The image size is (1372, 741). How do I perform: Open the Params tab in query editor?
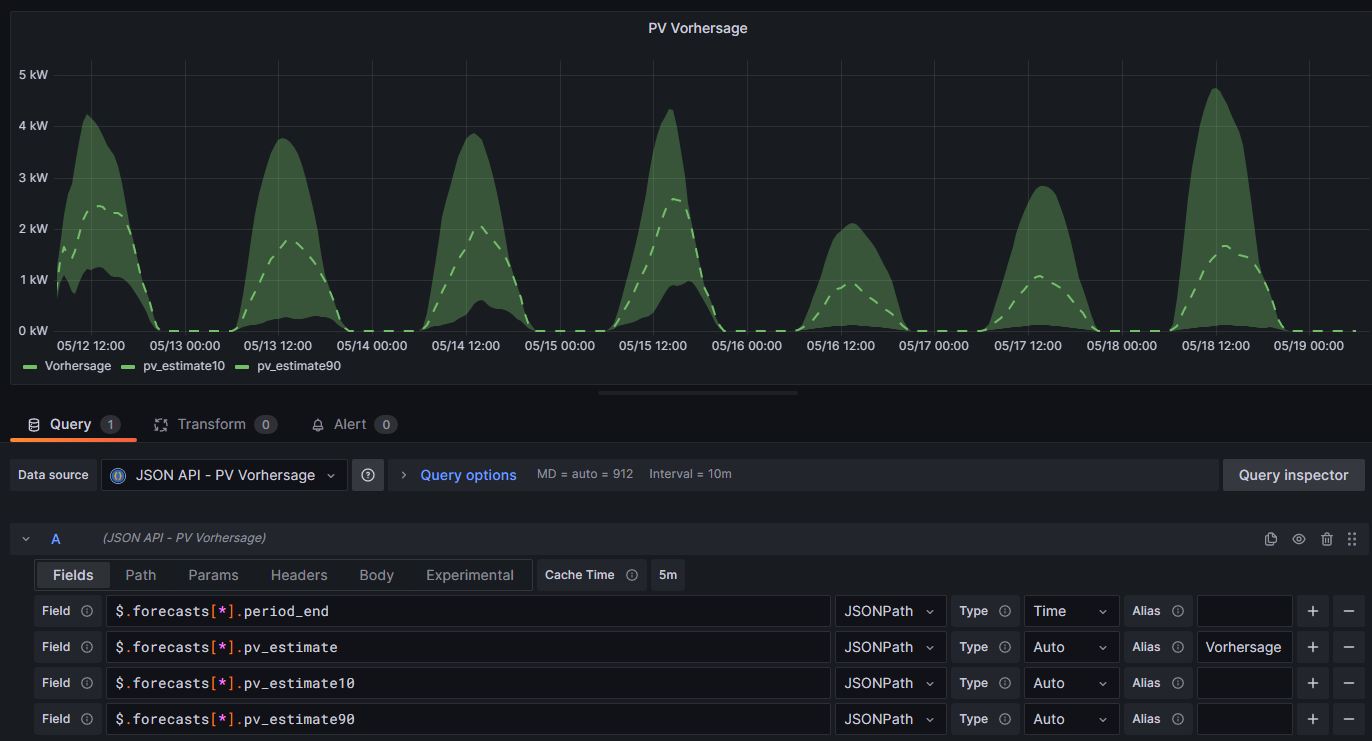213,575
